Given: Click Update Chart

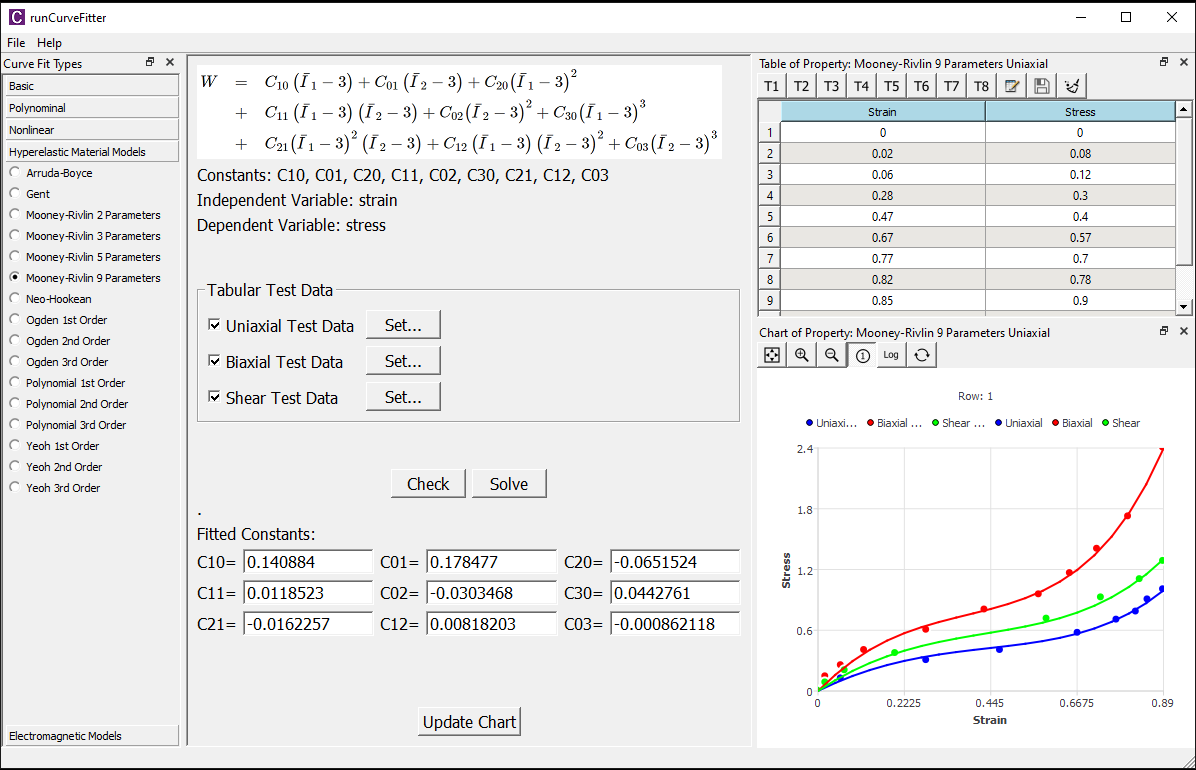Looking at the screenshot, I should 468,721.
